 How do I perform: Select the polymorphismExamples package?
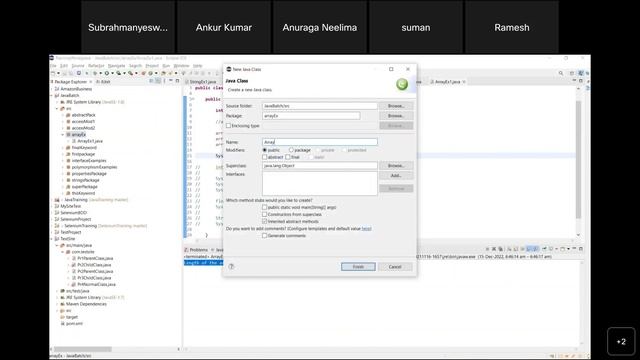[94, 167]
